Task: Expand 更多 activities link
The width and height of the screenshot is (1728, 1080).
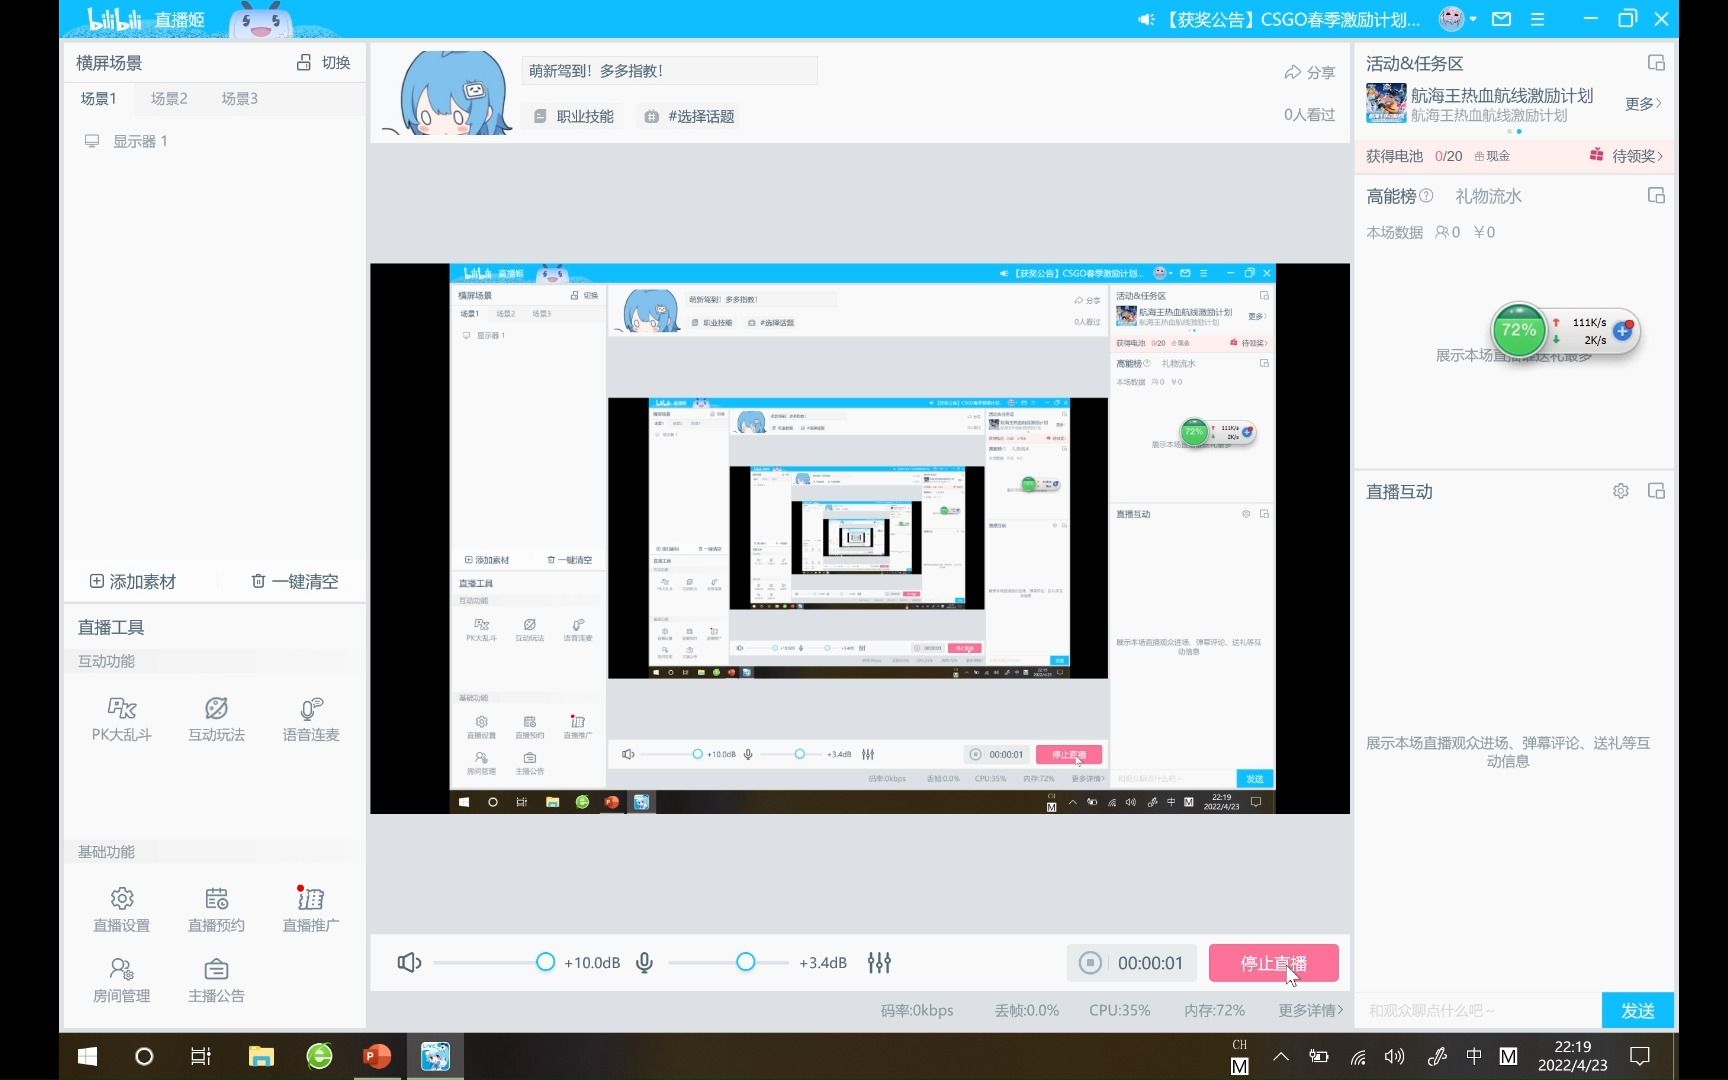Action: click(1643, 103)
